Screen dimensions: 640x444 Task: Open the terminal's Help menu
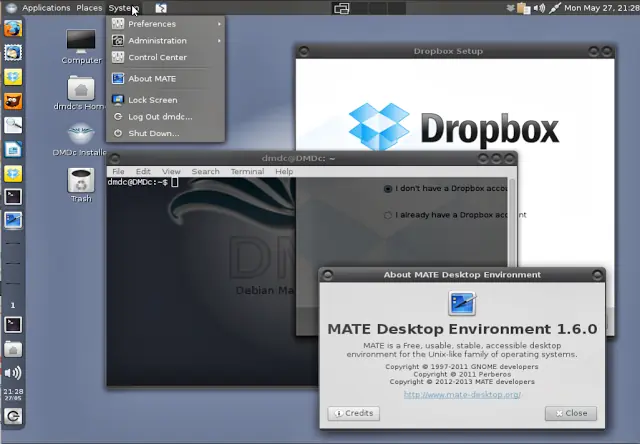click(284, 172)
